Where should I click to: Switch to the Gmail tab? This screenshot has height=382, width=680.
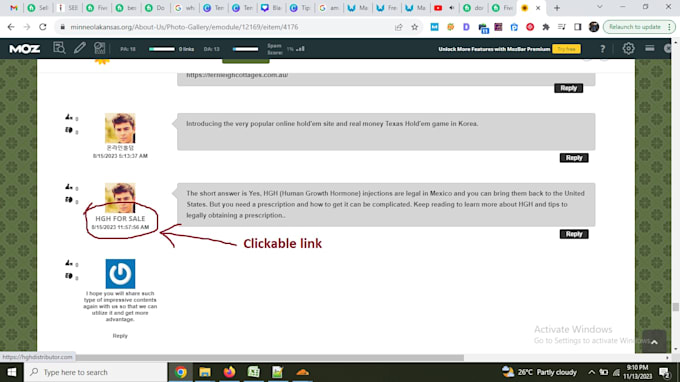point(13,8)
